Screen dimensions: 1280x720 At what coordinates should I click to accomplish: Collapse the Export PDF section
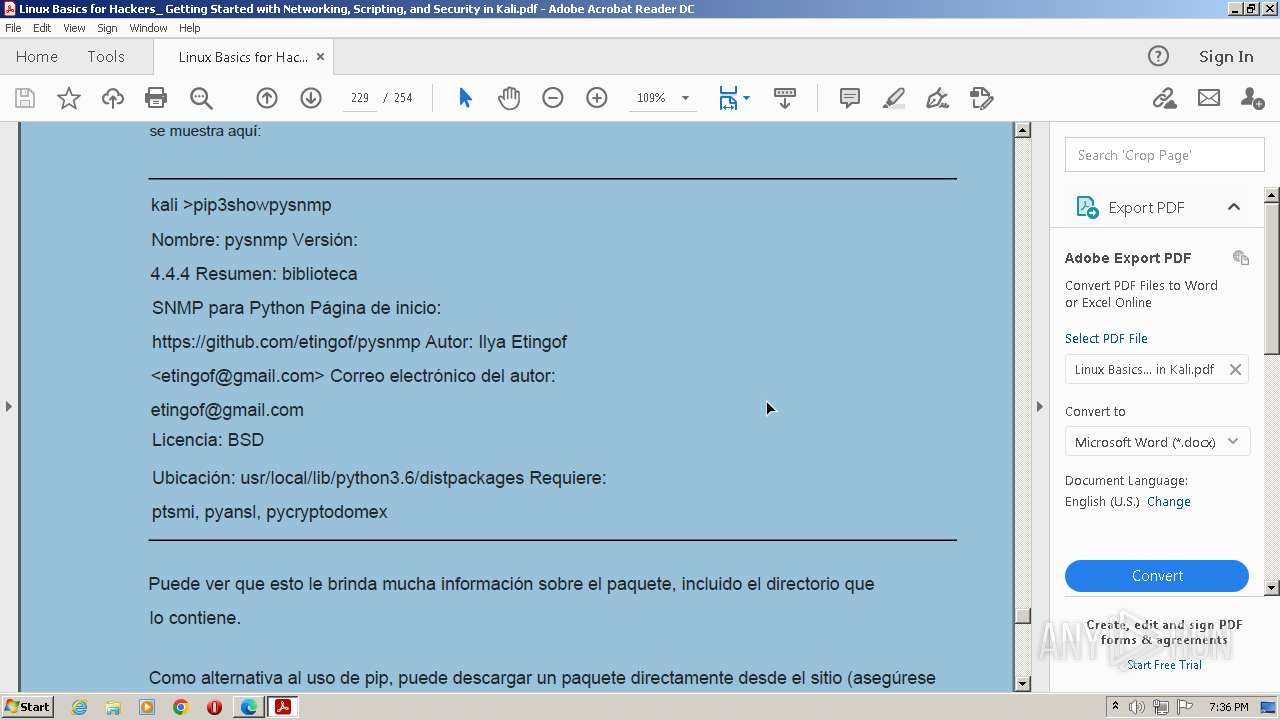[x=1234, y=207]
